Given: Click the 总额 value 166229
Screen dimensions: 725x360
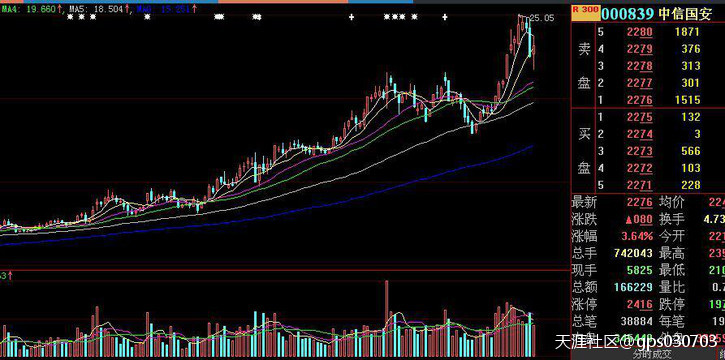Looking at the screenshot, I should (633, 287).
